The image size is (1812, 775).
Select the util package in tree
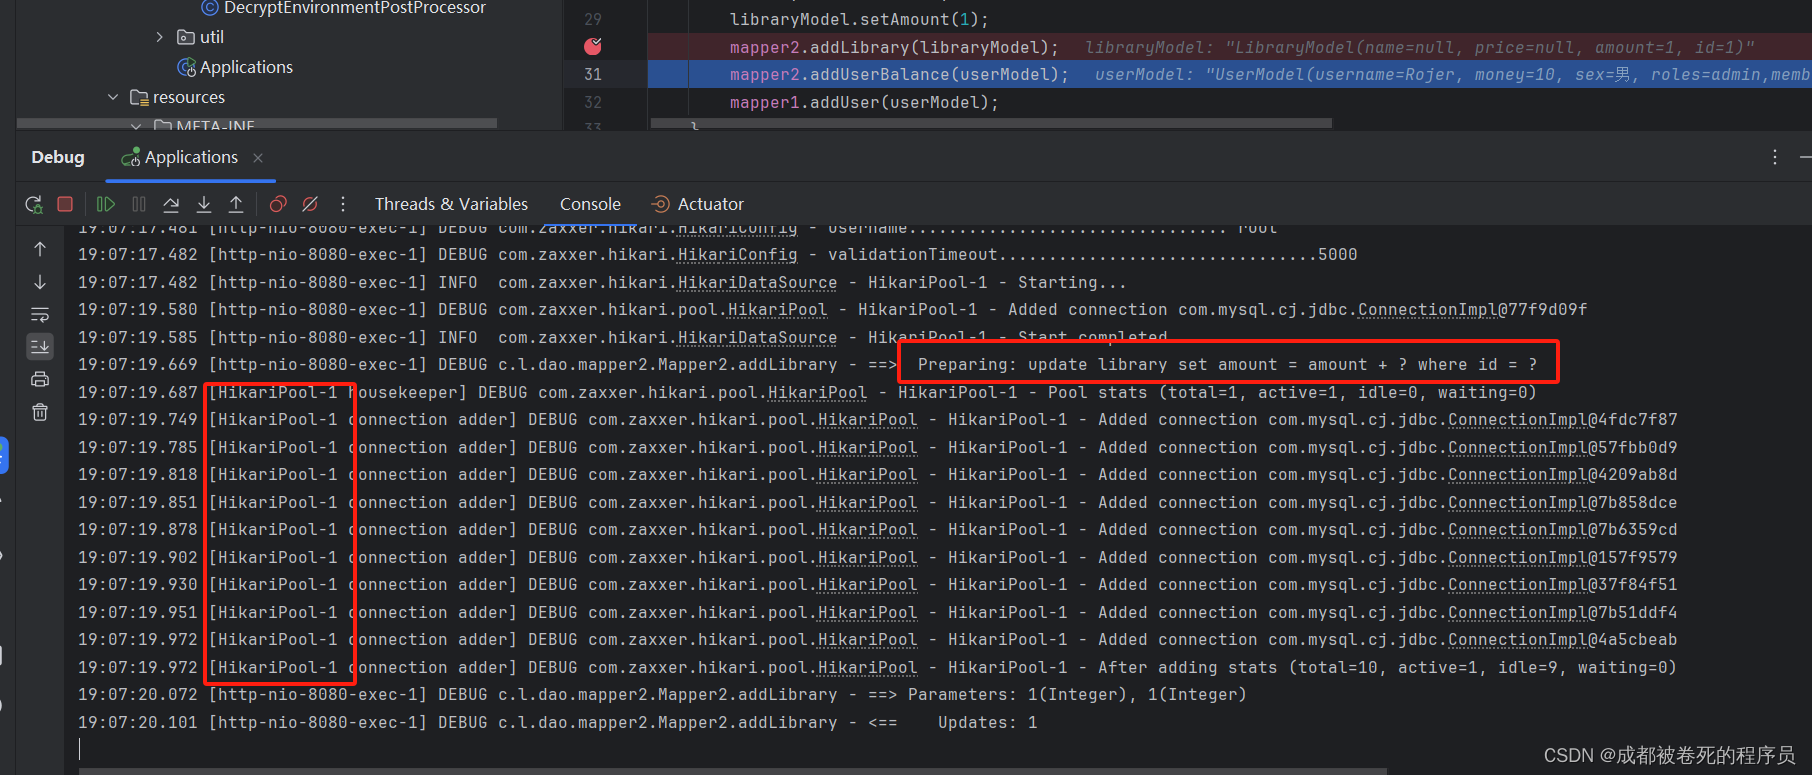(200, 37)
